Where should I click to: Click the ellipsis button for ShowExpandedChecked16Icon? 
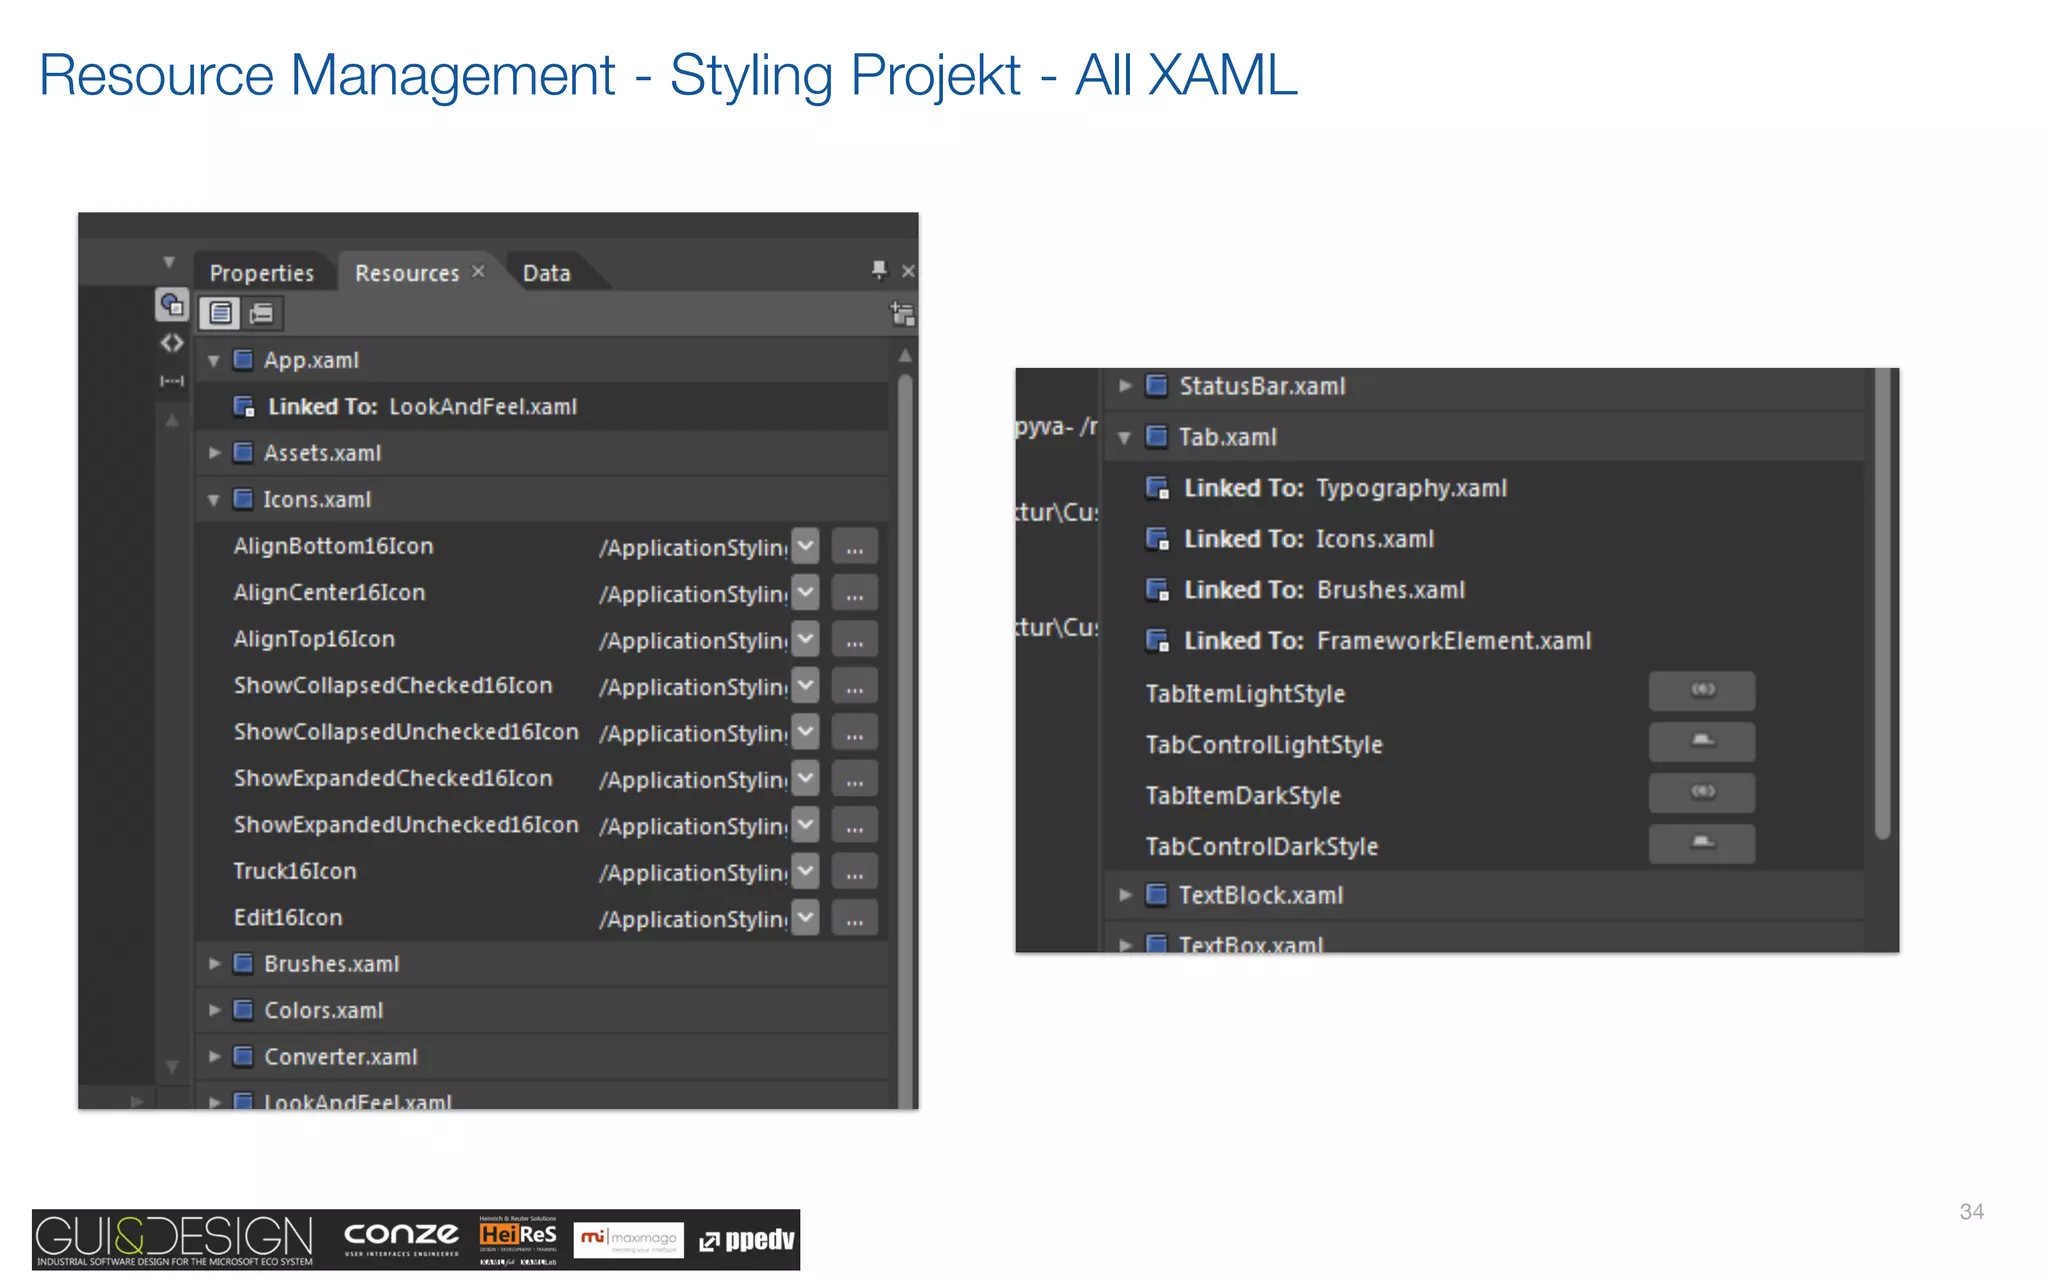[x=855, y=779]
